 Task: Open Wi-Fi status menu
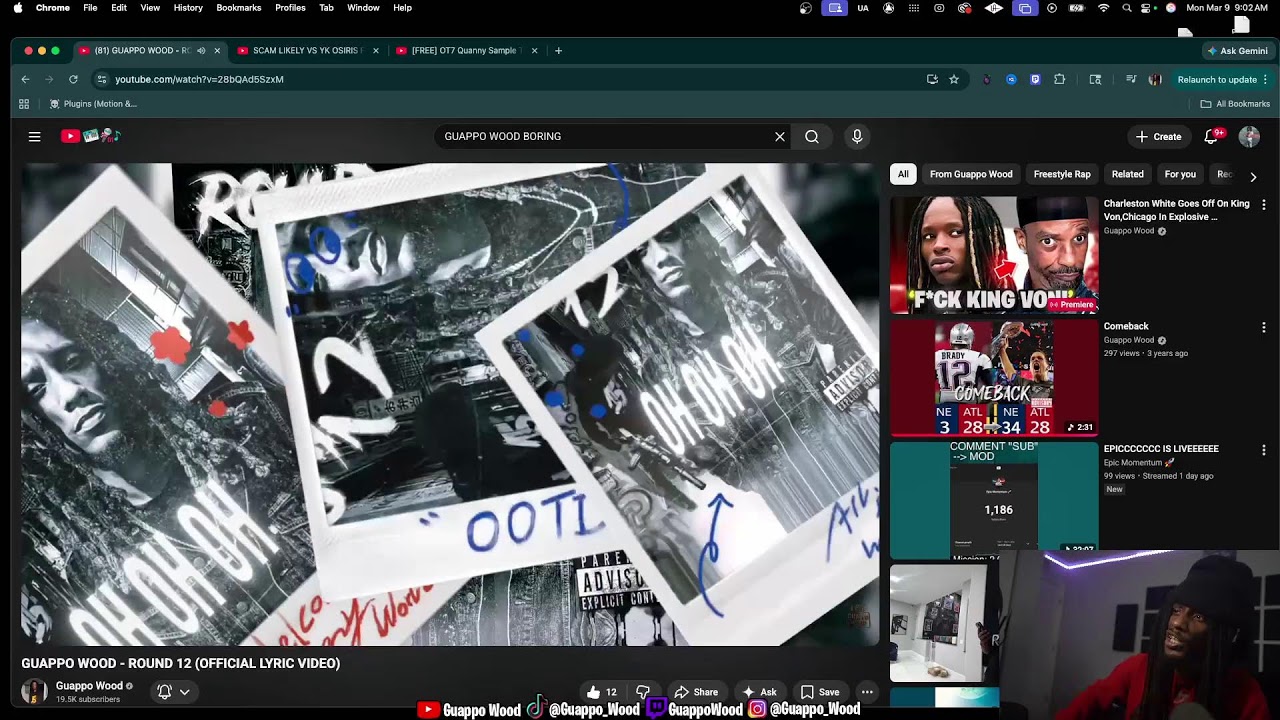(x=1104, y=8)
